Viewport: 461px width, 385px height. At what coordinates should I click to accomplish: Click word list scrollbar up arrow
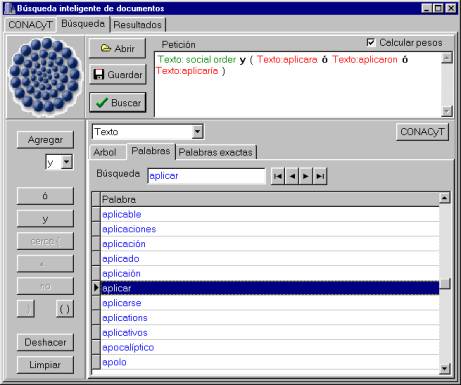(444, 198)
